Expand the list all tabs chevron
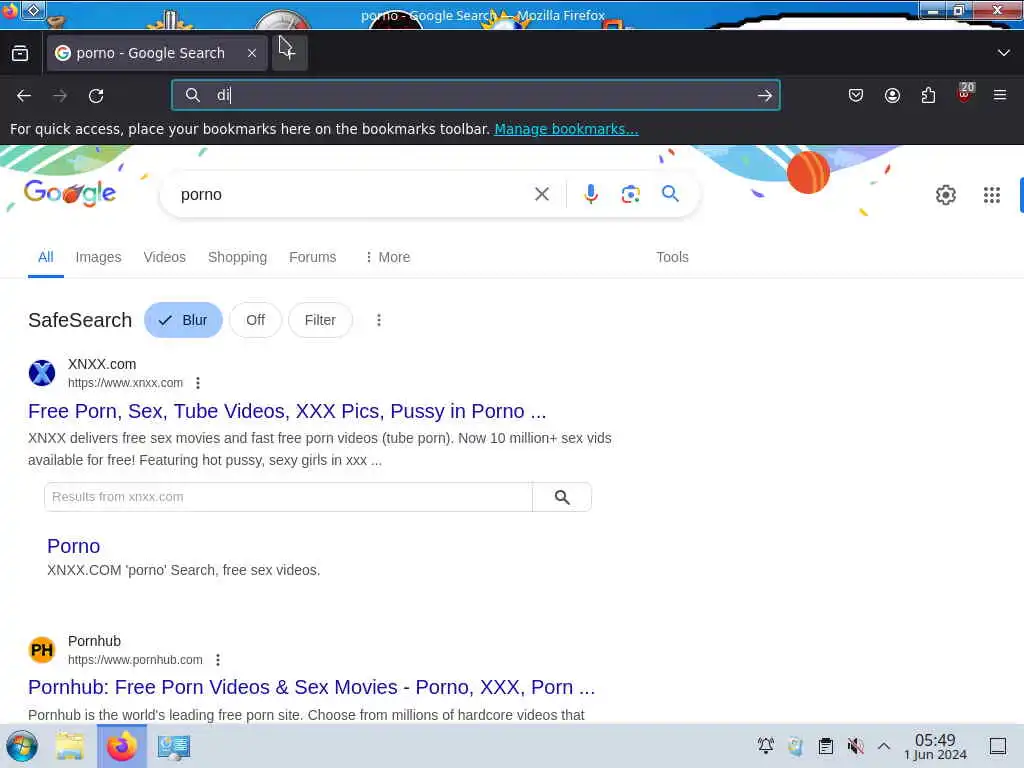This screenshot has width=1024, height=768. coord(1004,53)
